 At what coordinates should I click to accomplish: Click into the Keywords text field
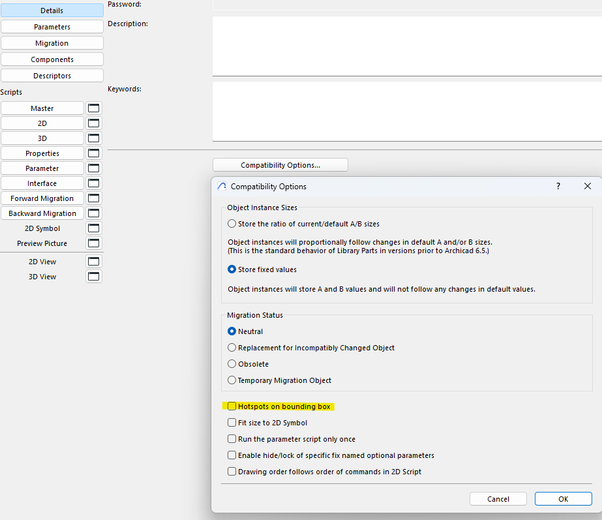(x=407, y=111)
